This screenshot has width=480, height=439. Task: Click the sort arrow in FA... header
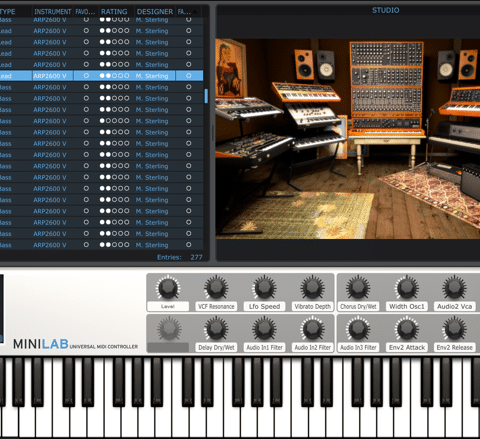click(x=195, y=12)
